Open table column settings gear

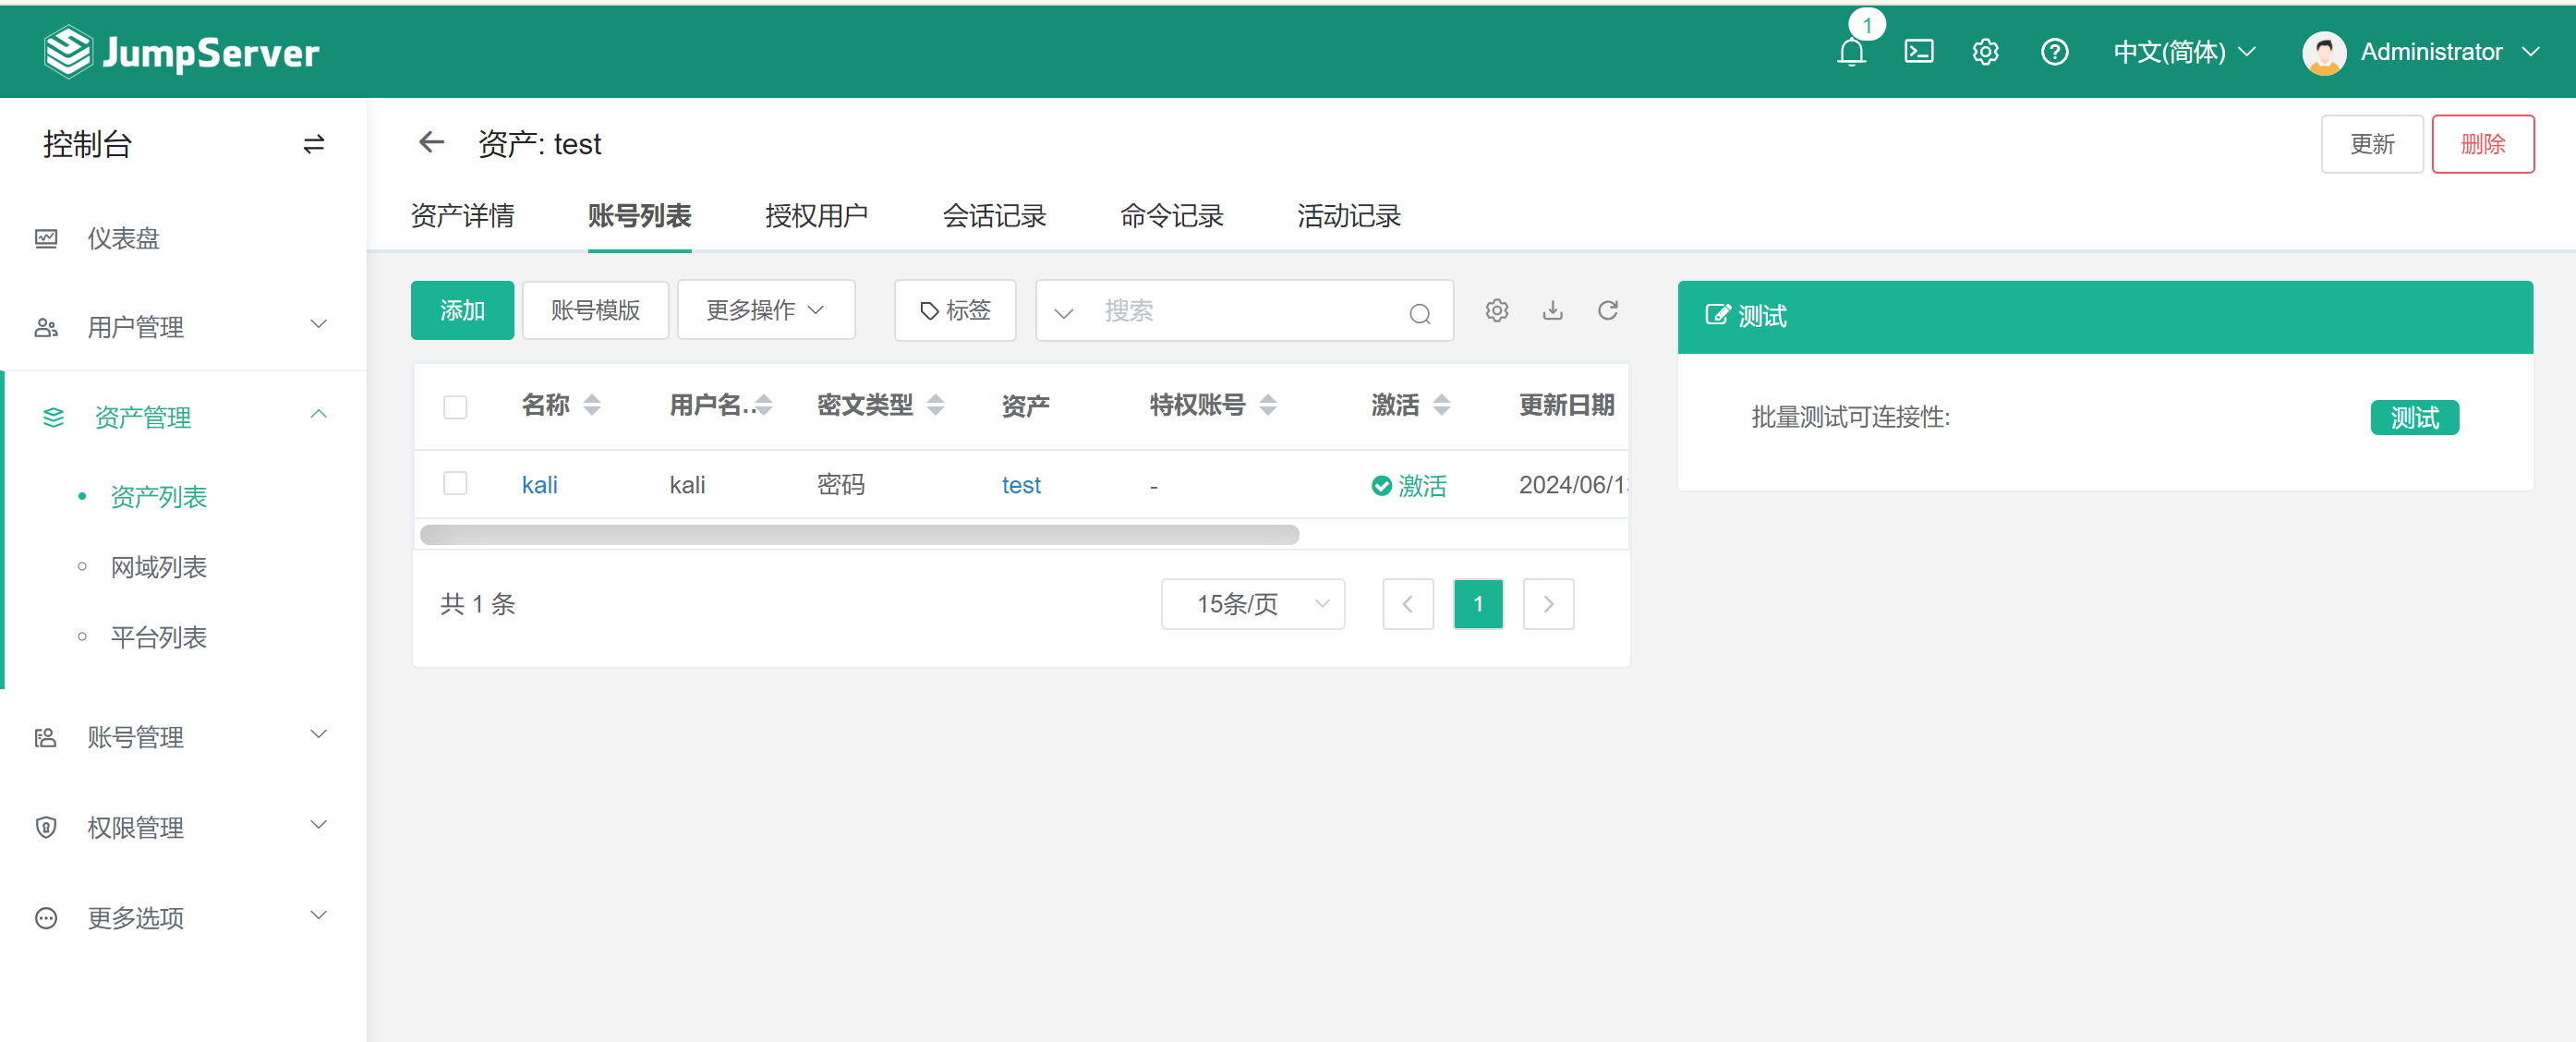pos(1496,311)
